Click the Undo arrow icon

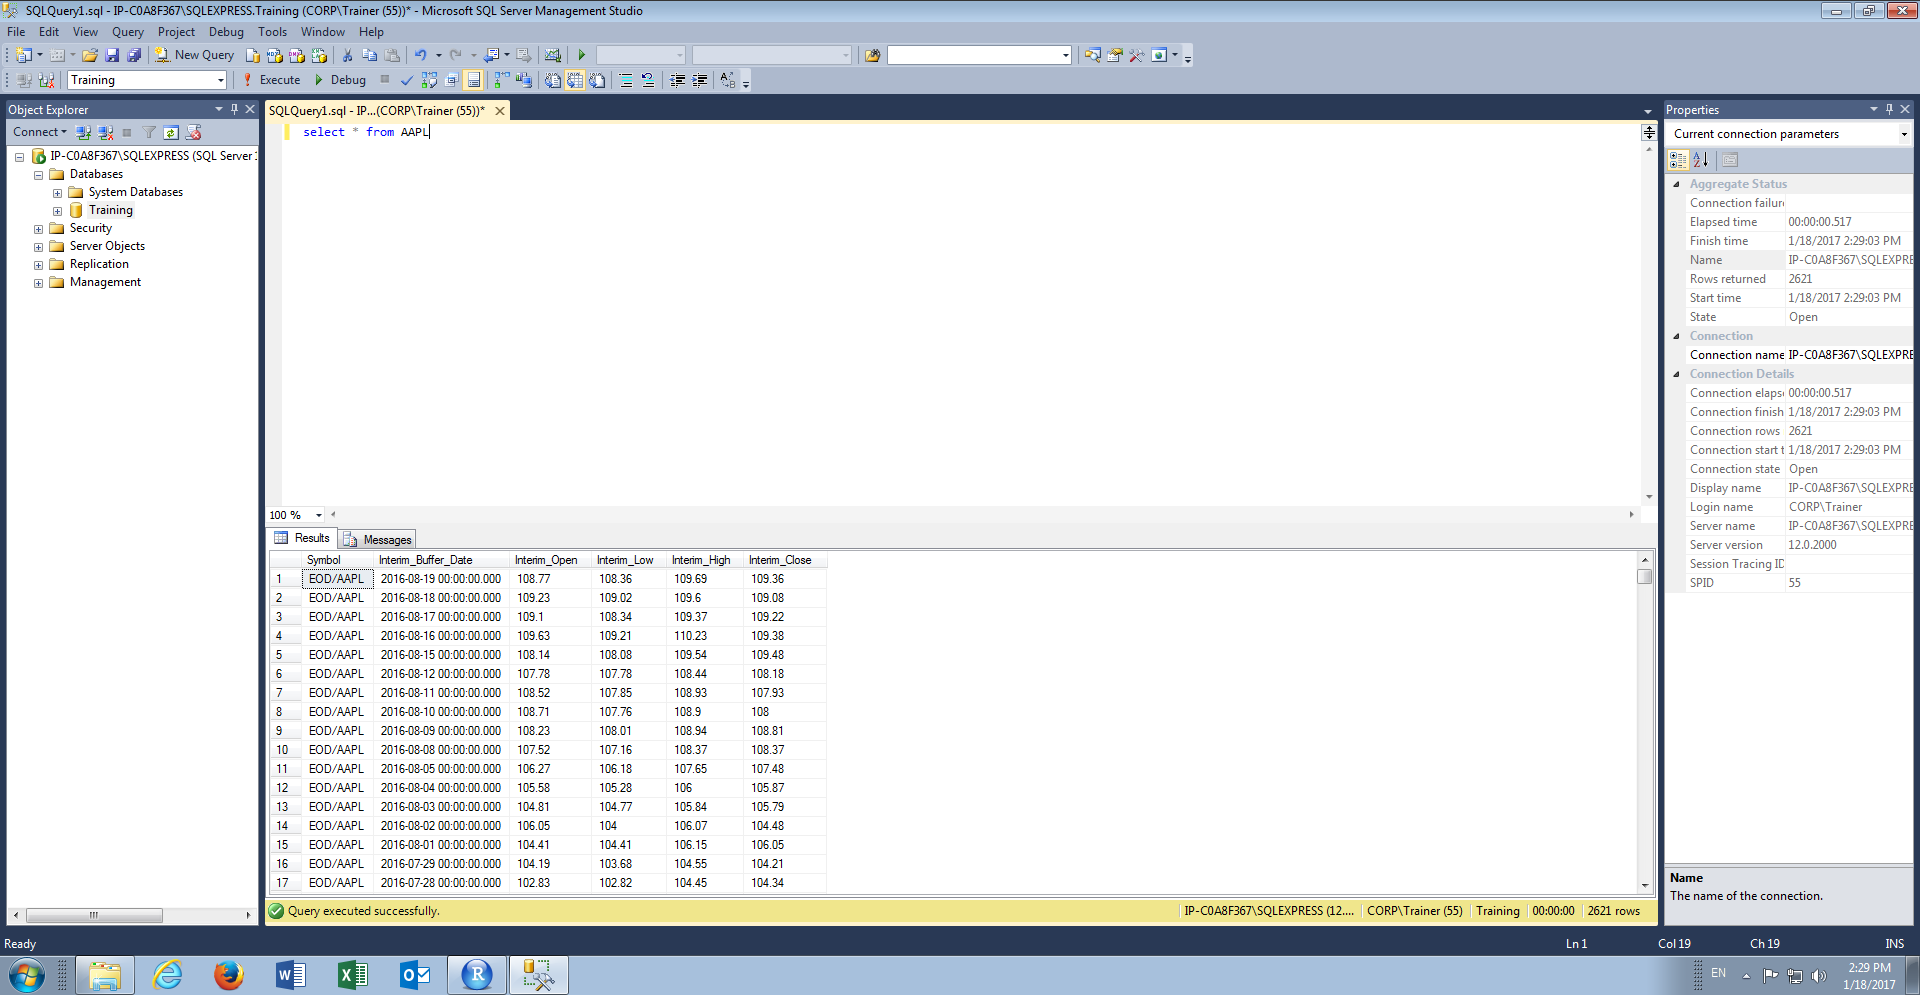(x=421, y=55)
